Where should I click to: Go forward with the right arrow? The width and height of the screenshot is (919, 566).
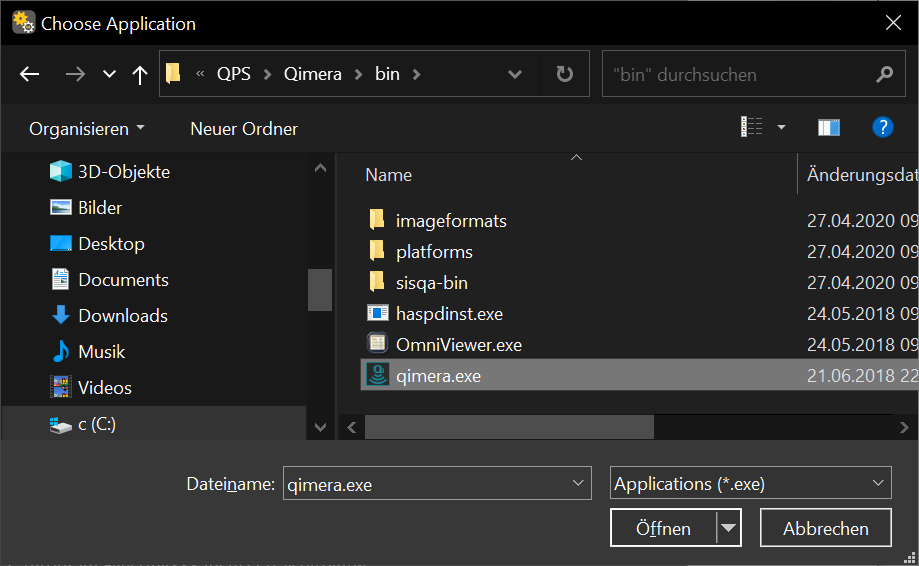tap(75, 74)
